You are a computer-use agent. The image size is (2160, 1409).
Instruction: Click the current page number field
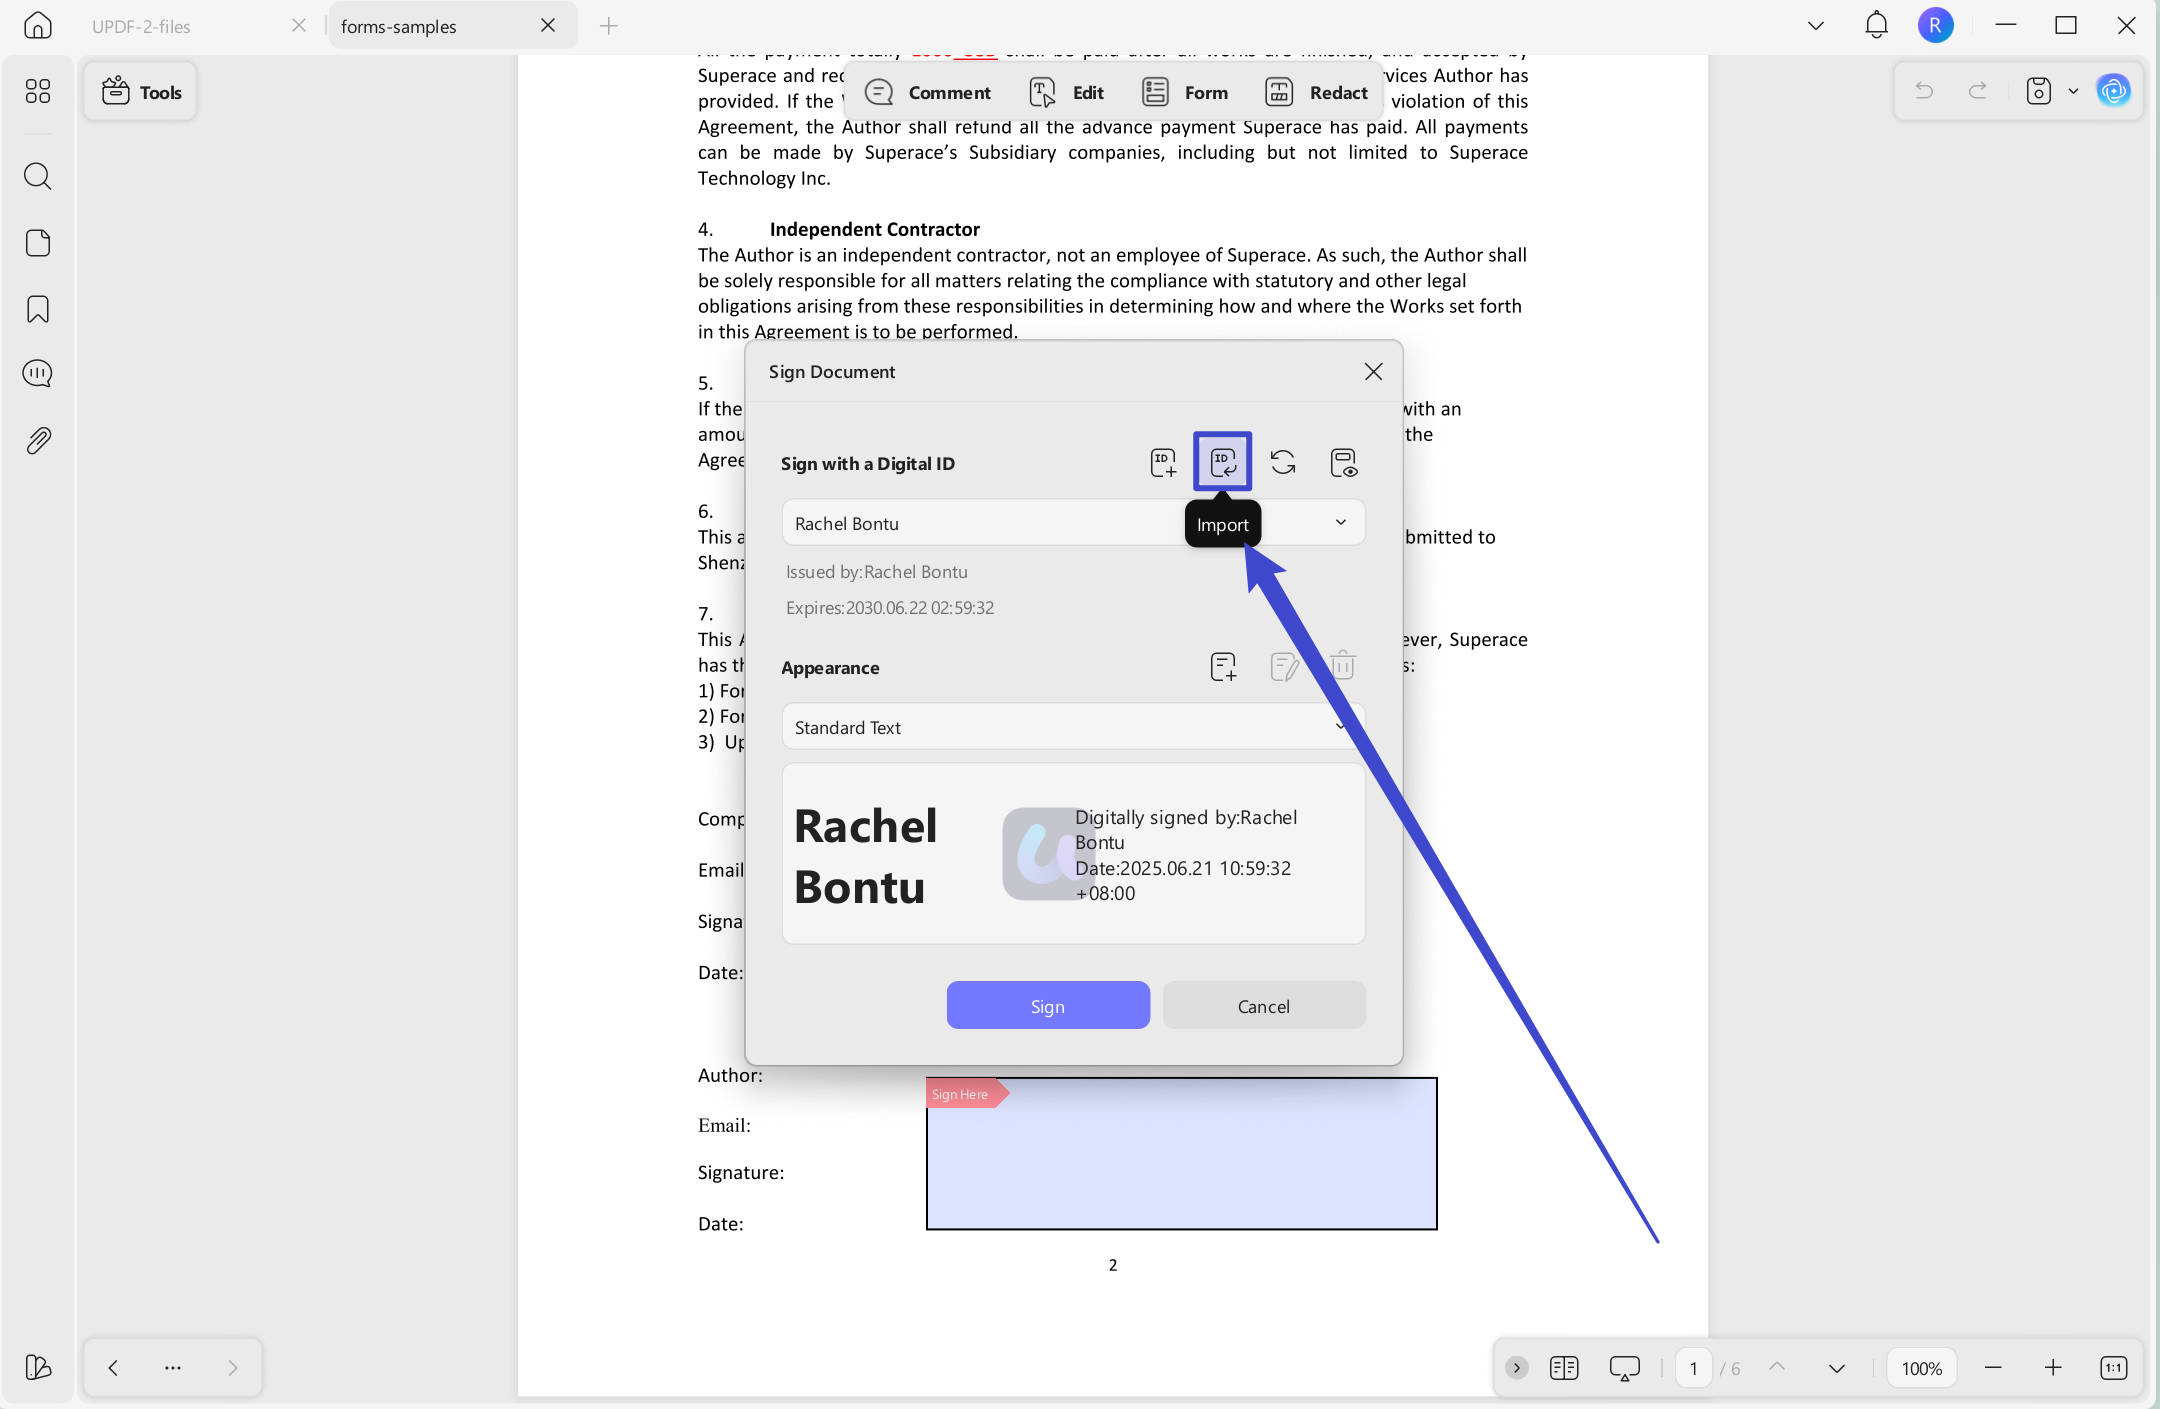(x=1693, y=1367)
